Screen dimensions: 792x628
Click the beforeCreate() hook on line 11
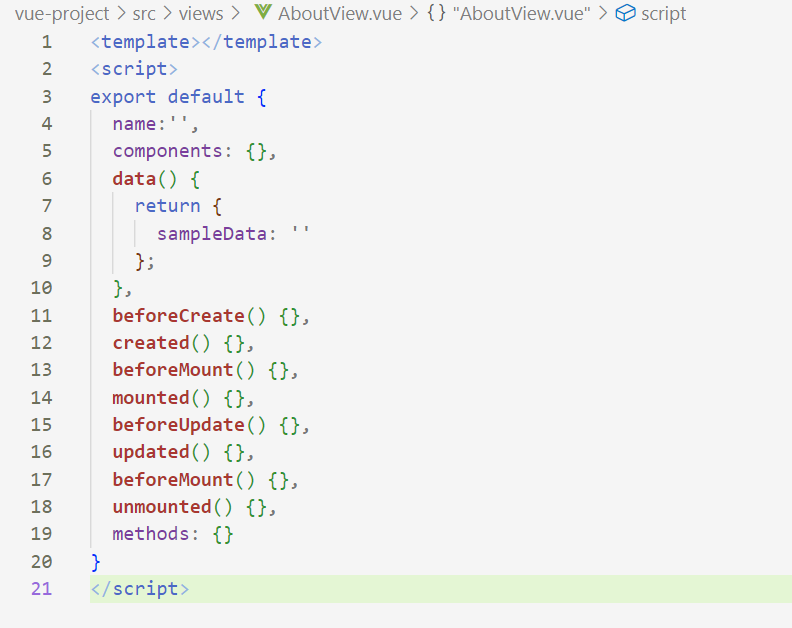coord(189,316)
